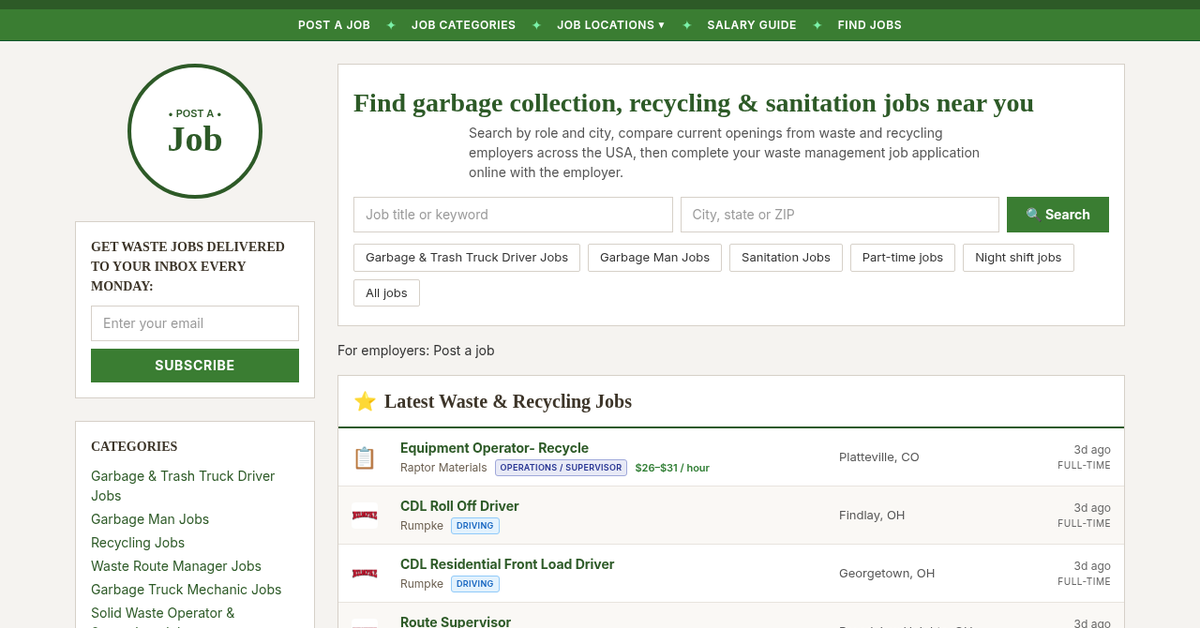
Task: Click the Enter your email field
Action: point(195,323)
